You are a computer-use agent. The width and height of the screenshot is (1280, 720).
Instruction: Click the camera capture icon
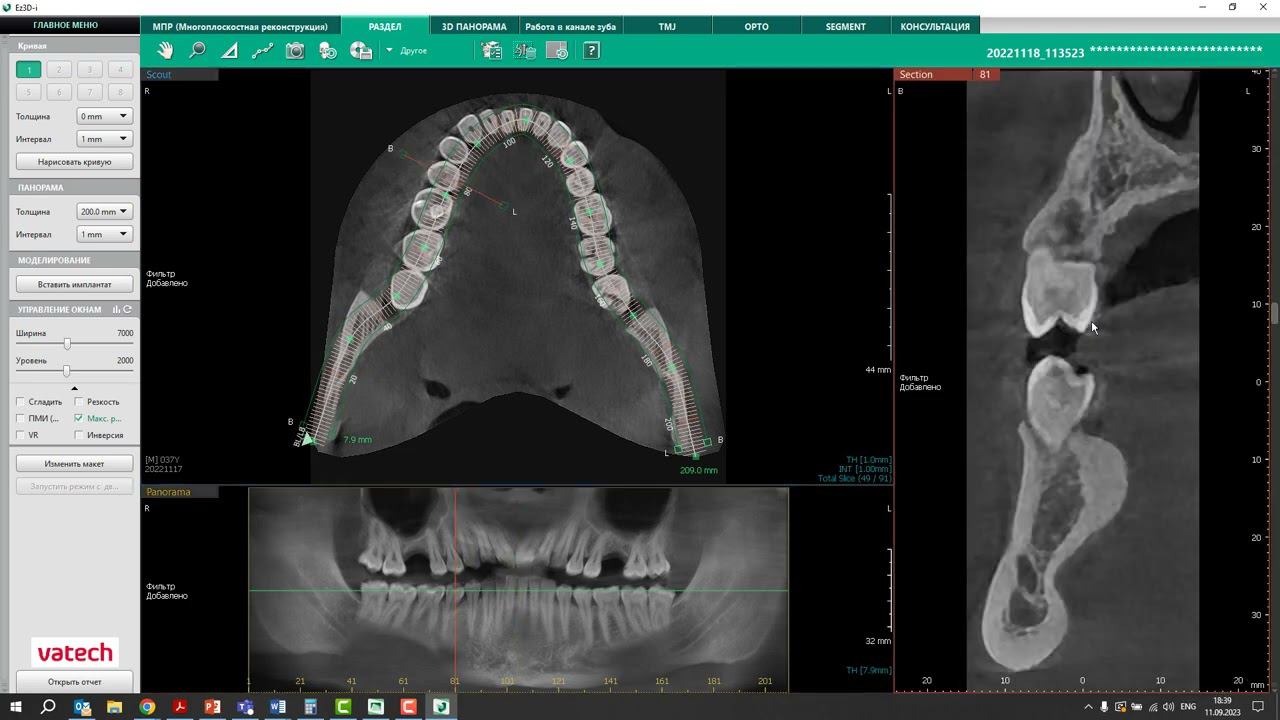click(x=295, y=50)
